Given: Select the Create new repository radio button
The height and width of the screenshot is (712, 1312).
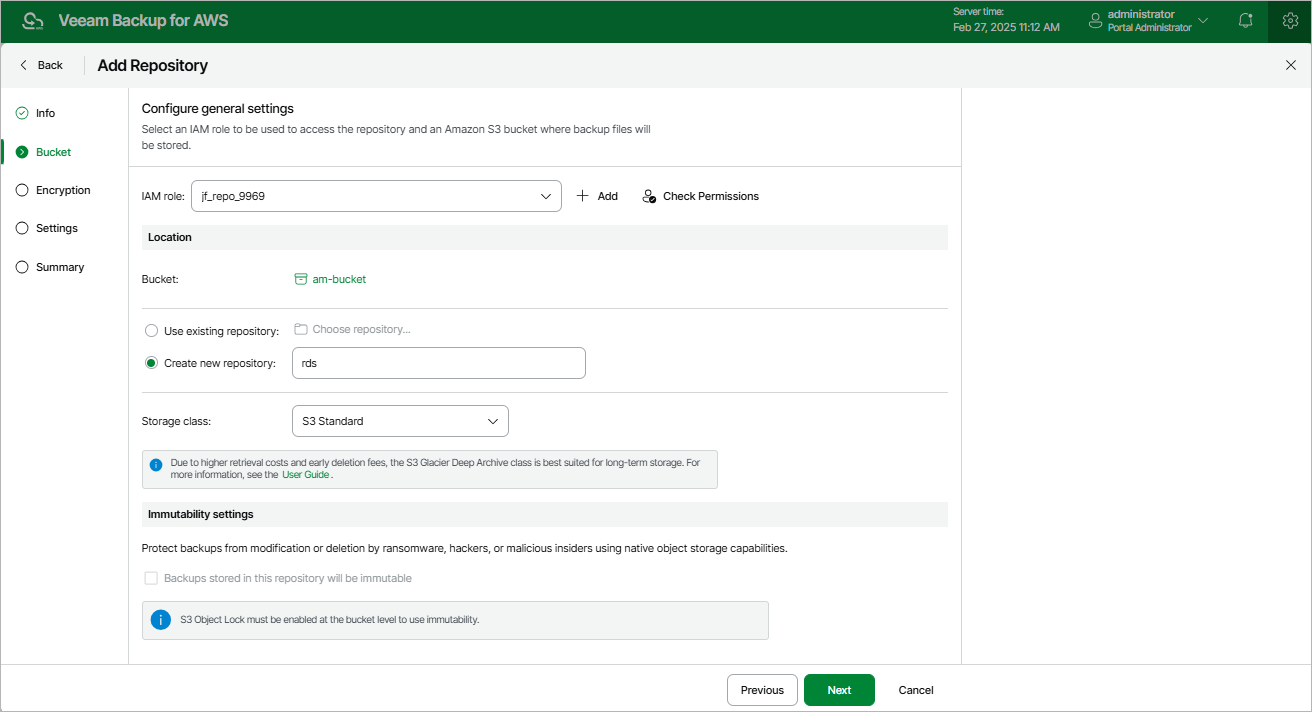Looking at the screenshot, I should tap(151, 363).
